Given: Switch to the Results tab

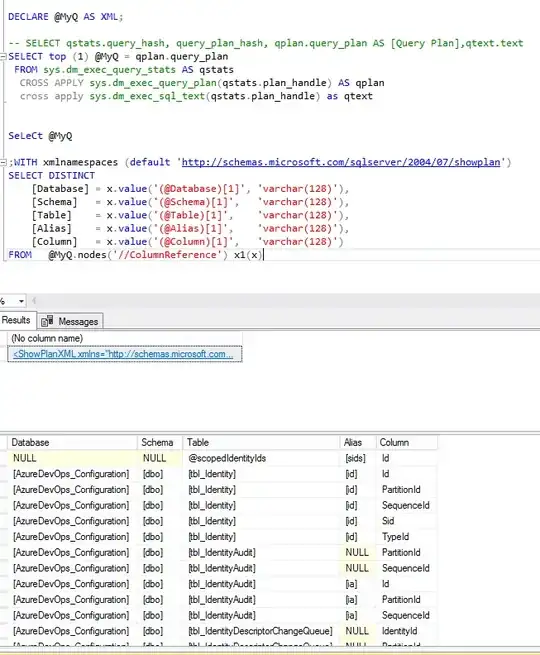Looking at the screenshot, I should pos(17,320).
